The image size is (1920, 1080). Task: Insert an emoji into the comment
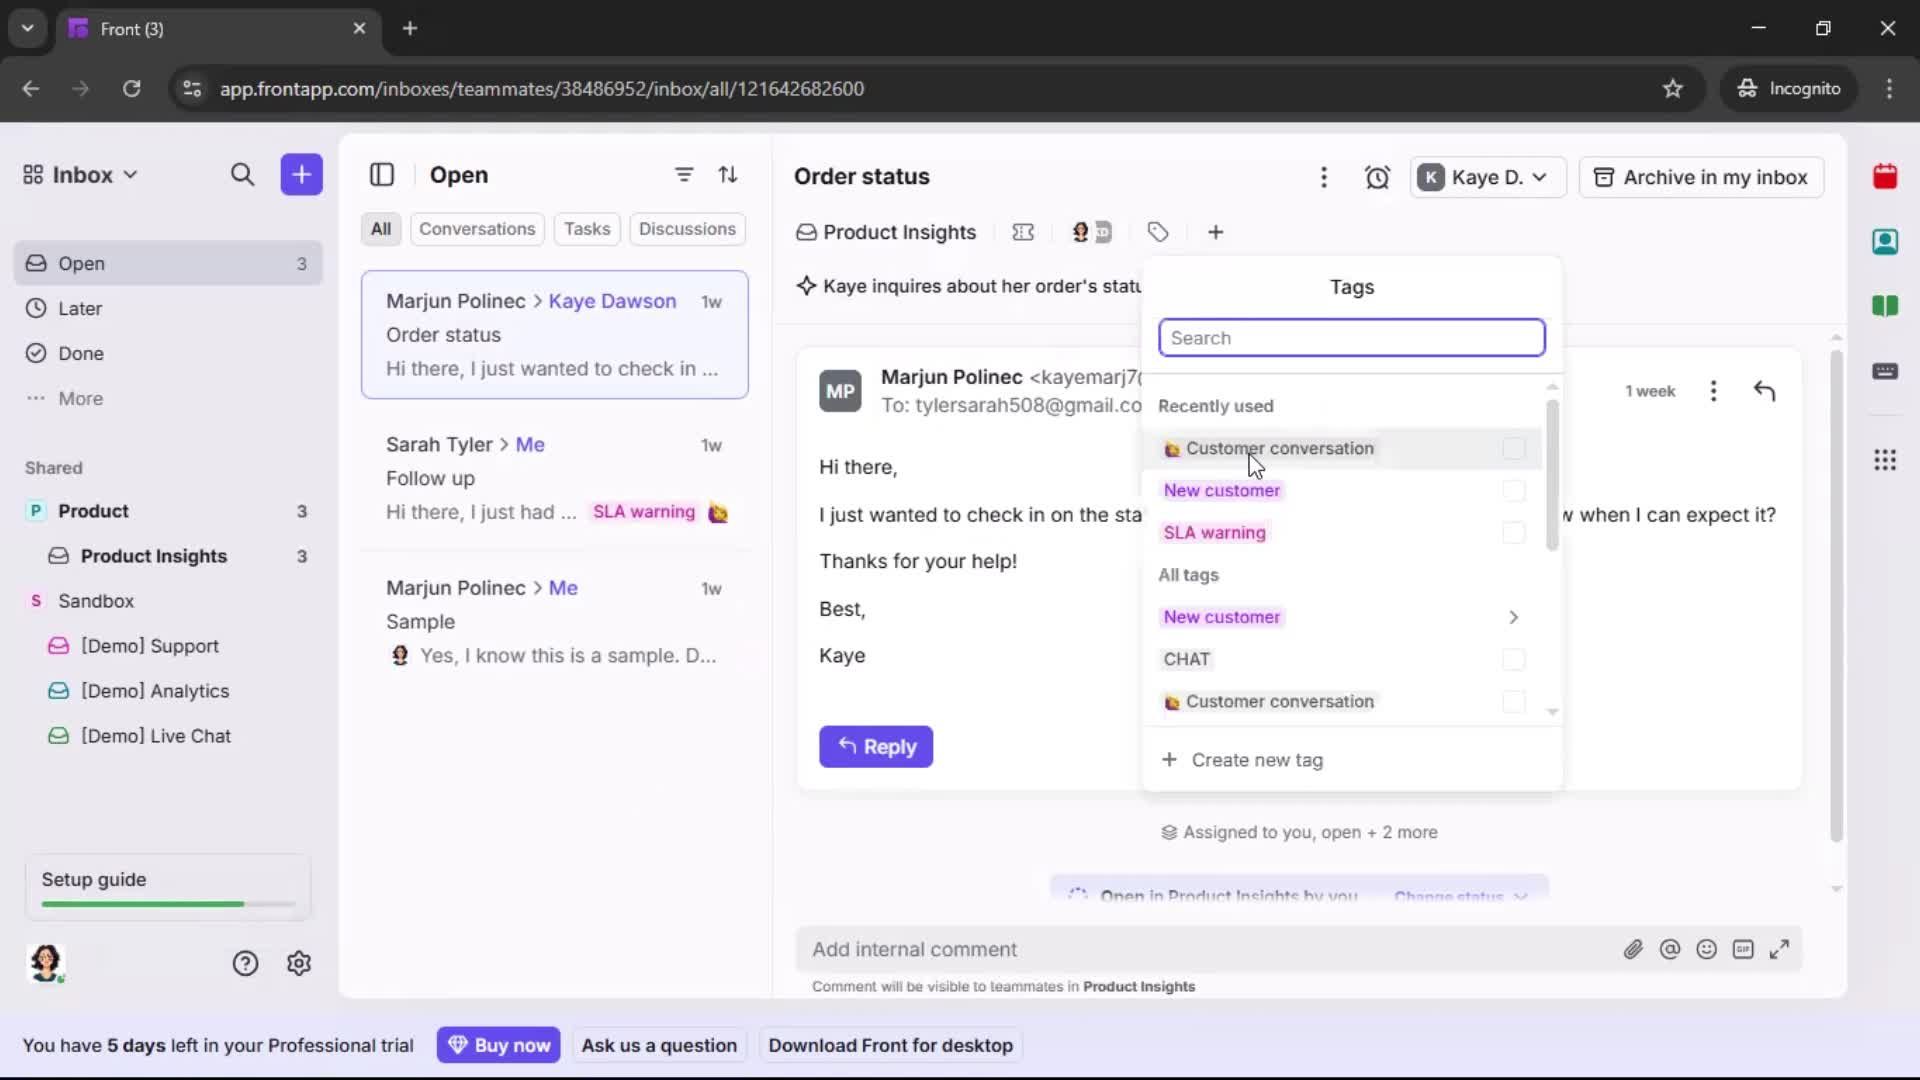pos(1707,949)
